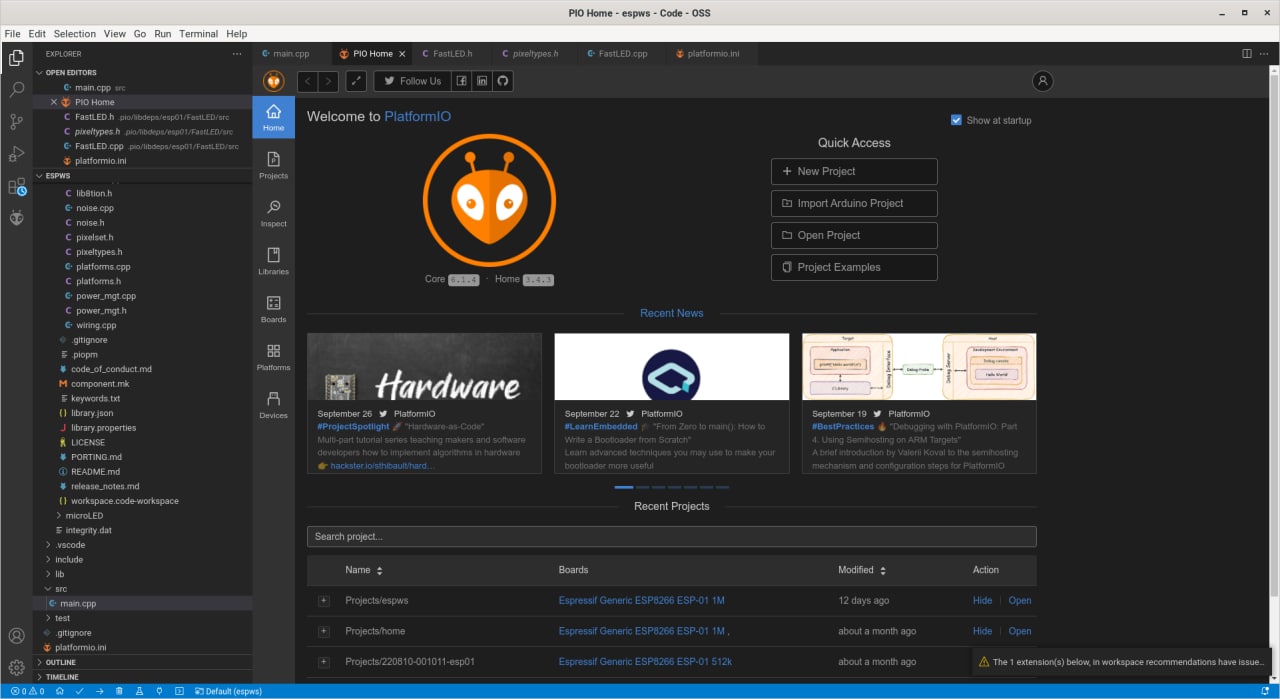Click the Search project input field

[671, 537]
